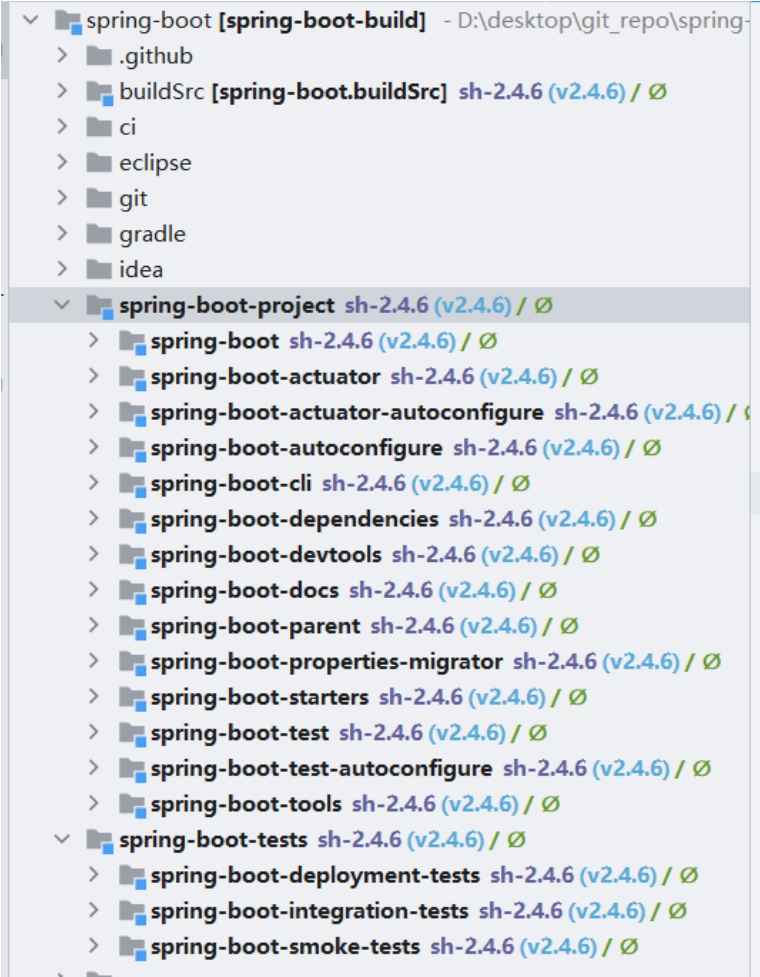Select the spring-boot-integration-tests label
The image size is (760, 977).
pyautogui.click(x=310, y=911)
